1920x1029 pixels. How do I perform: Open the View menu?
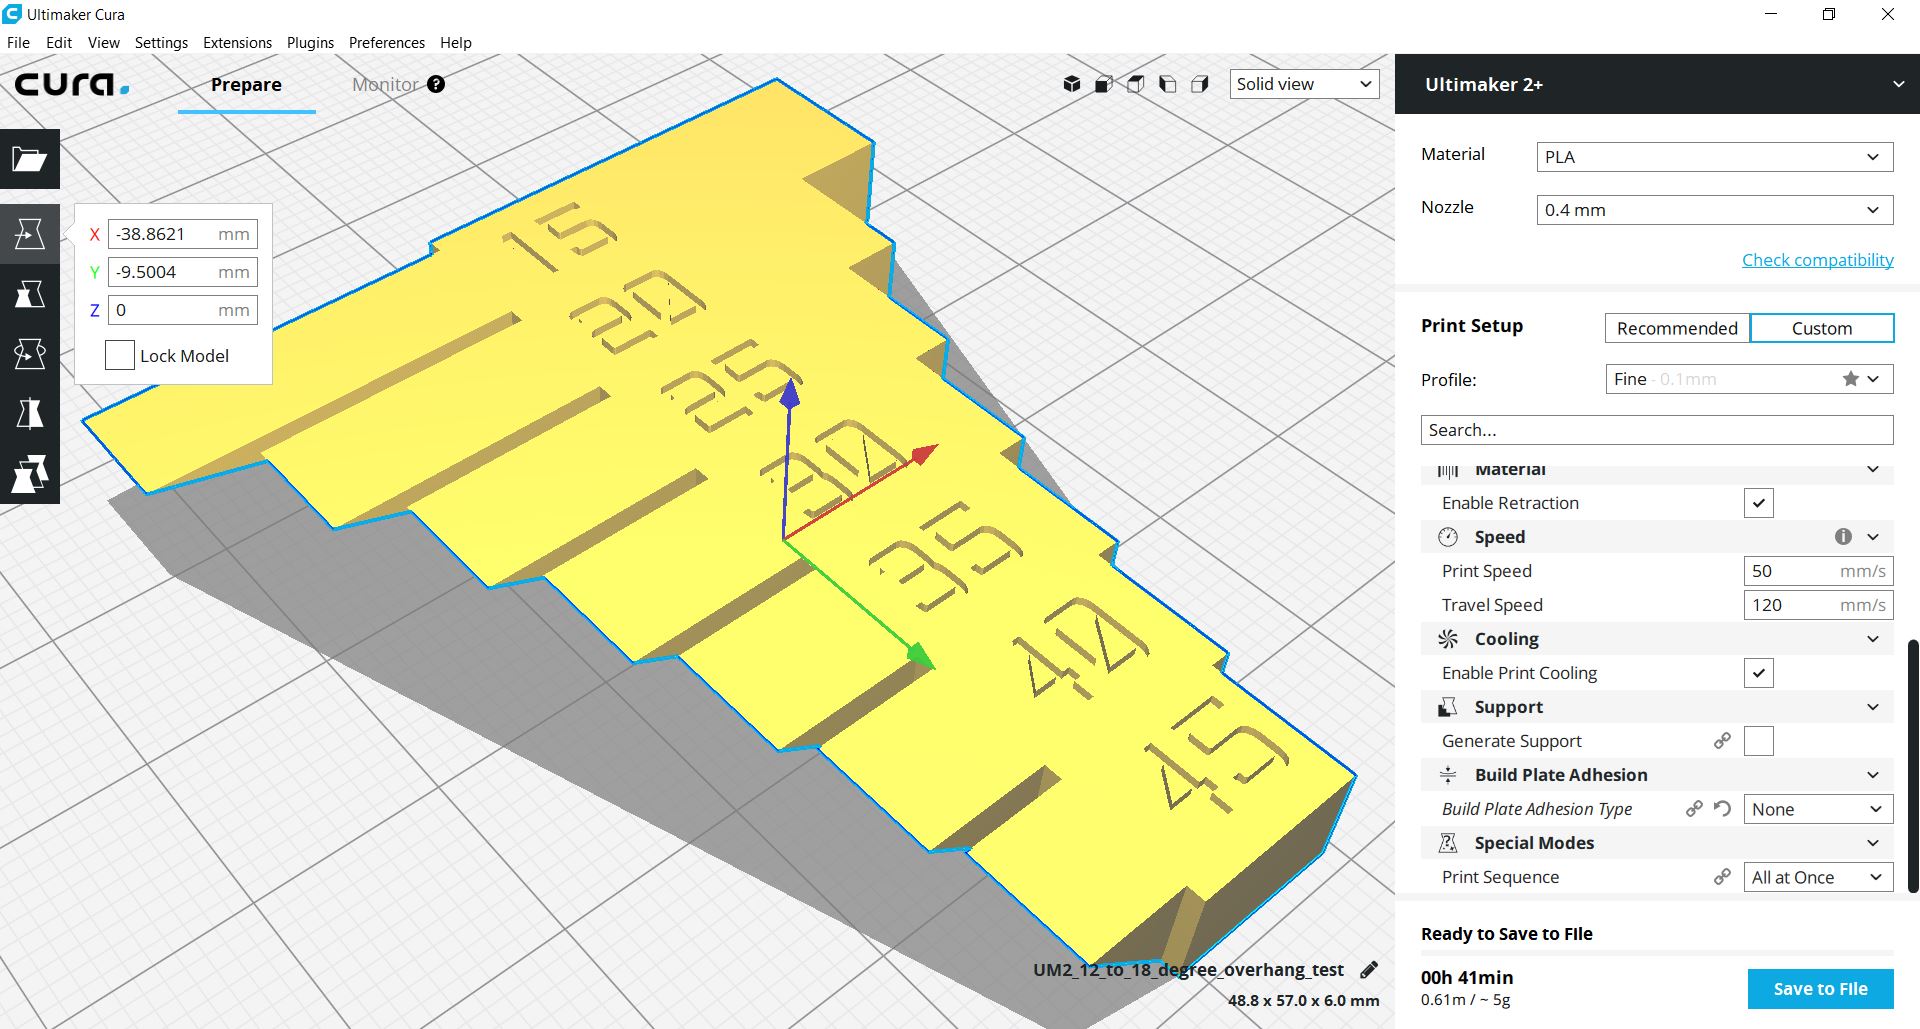coord(104,43)
